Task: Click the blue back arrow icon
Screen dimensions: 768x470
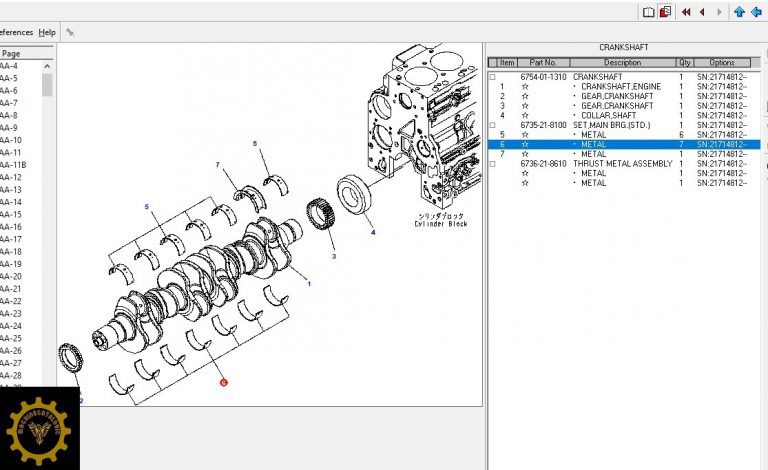Action: (x=757, y=12)
